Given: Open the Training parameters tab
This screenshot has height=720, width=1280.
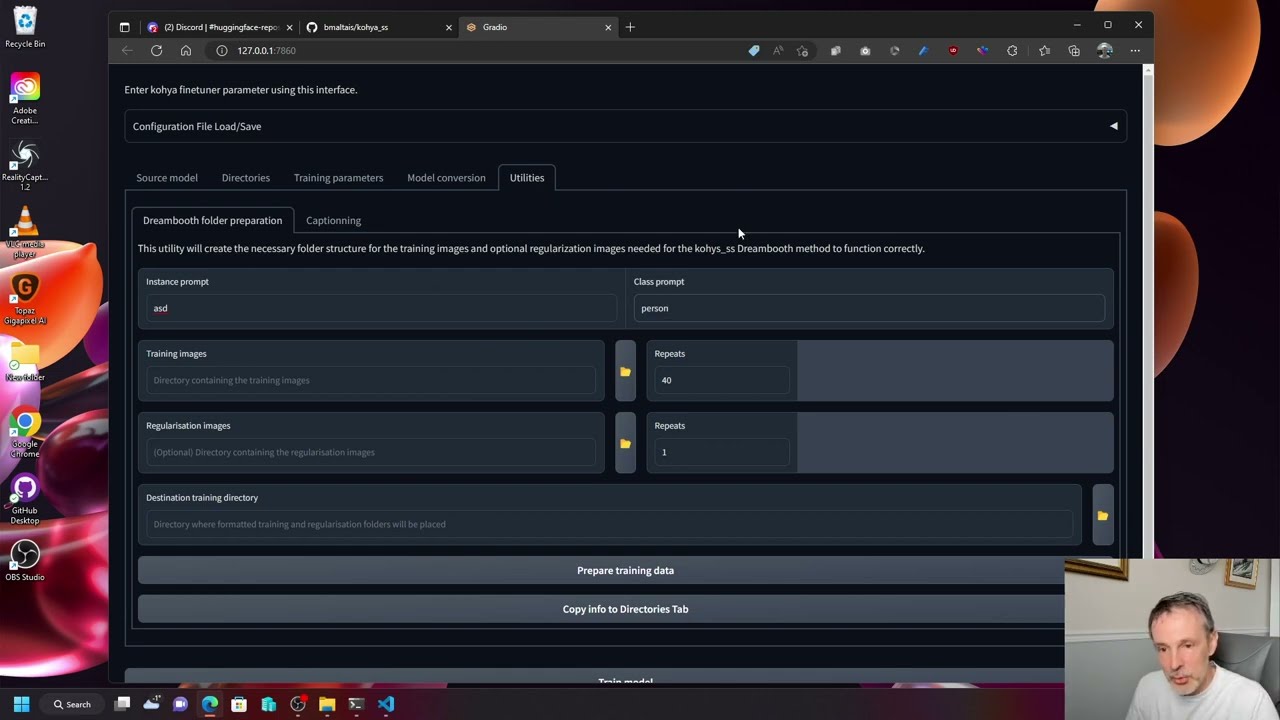Looking at the screenshot, I should pyautogui.click(x=338, y=178).
